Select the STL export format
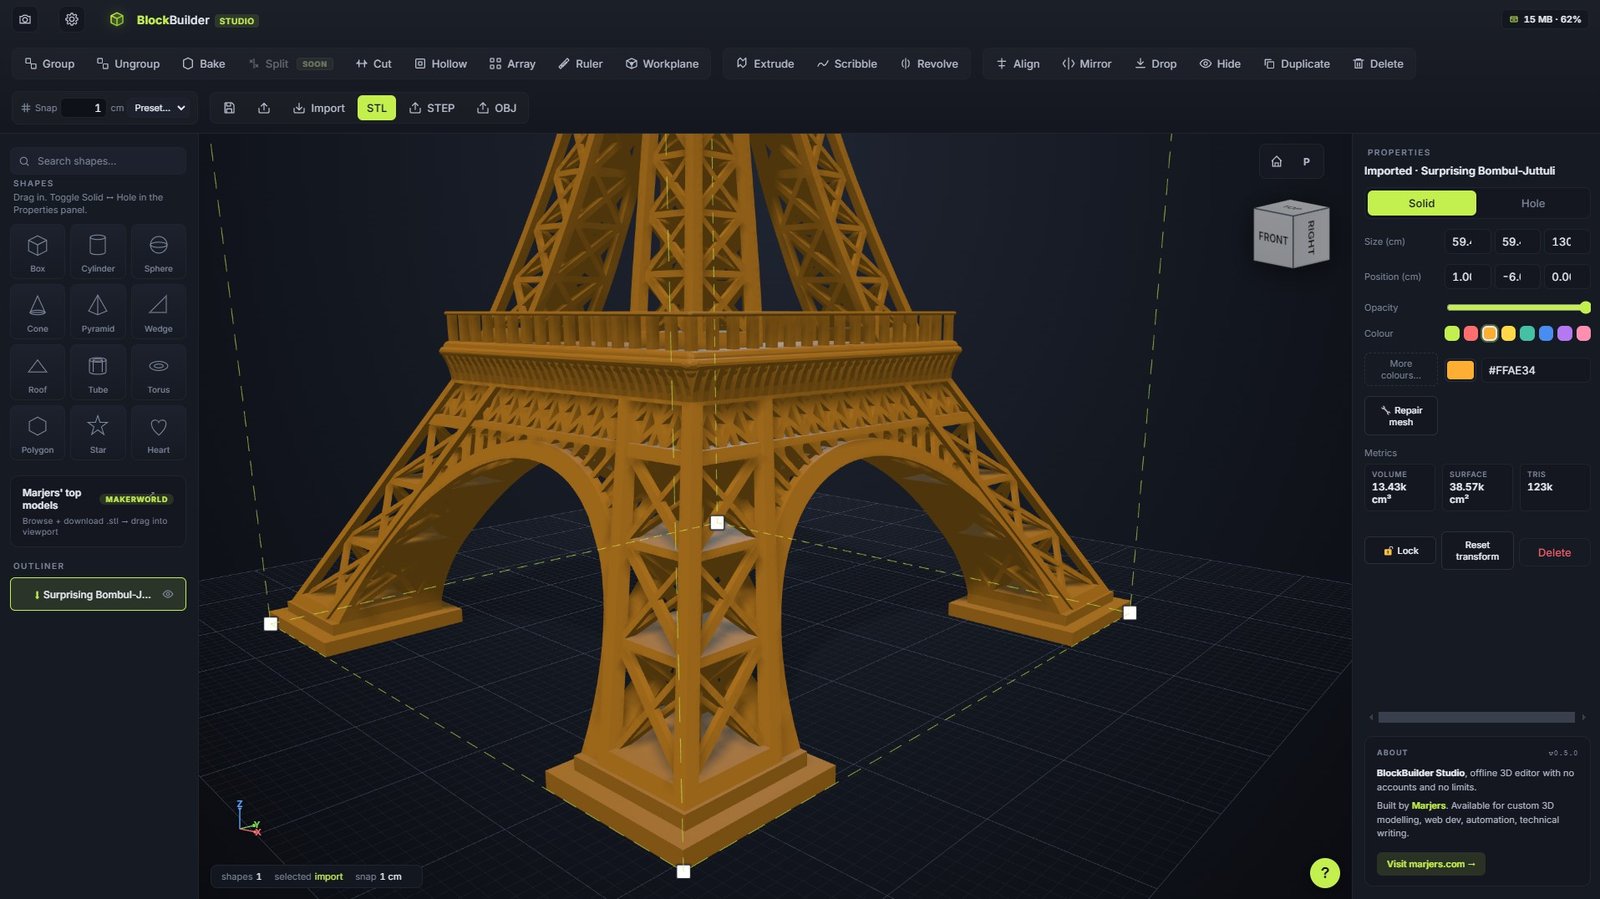This screenshot has width=1600, height=899. (376, 108)
